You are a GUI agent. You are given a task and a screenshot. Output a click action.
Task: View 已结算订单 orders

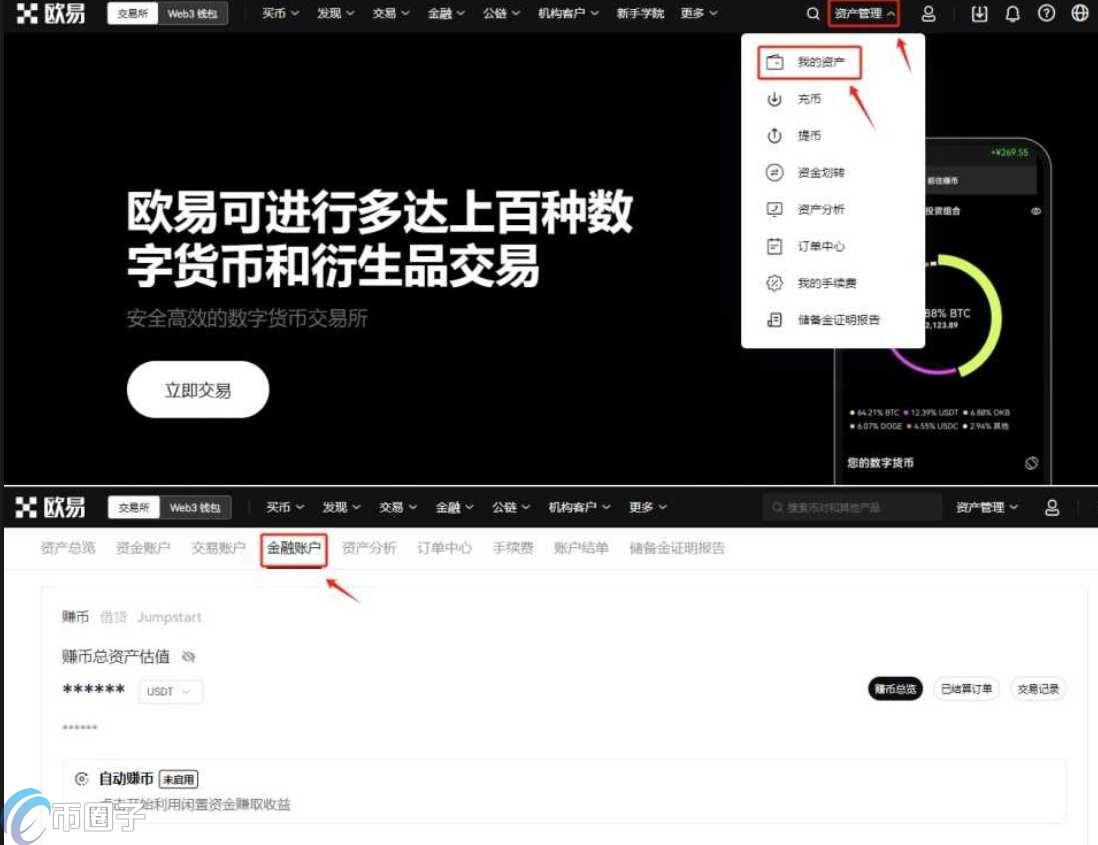coord(966,689)
